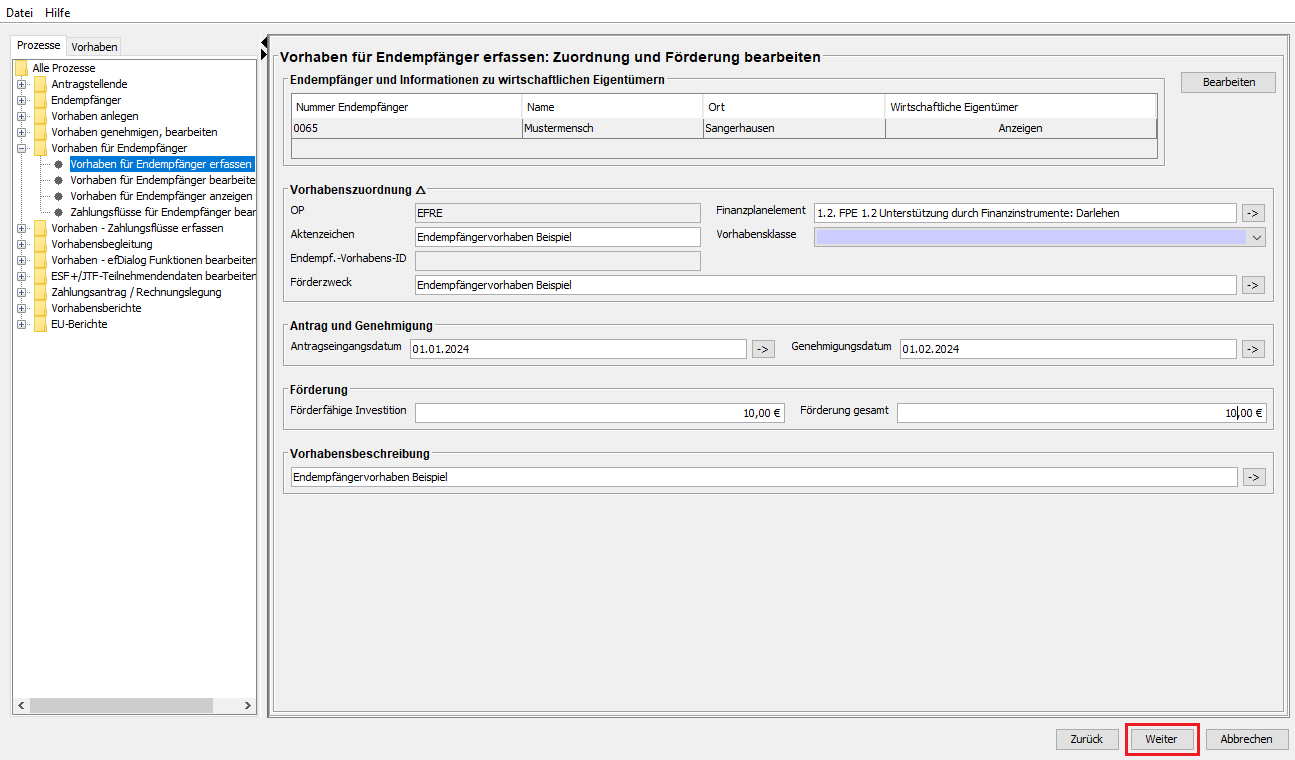The width and height of the screenshot is (1295, 760).
Task: Click the Förderfähige Investition amount field
Action: [600, 413]
